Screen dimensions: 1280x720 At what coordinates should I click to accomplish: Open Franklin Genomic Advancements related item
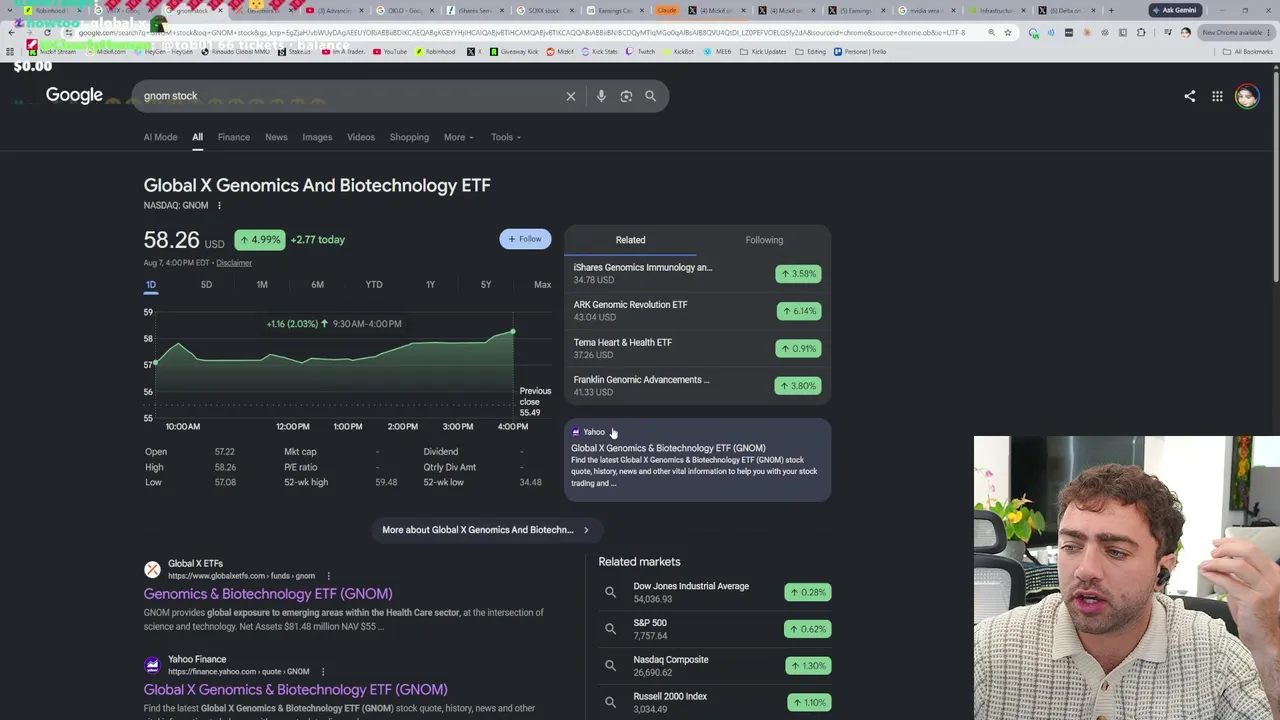coord(697,386)
